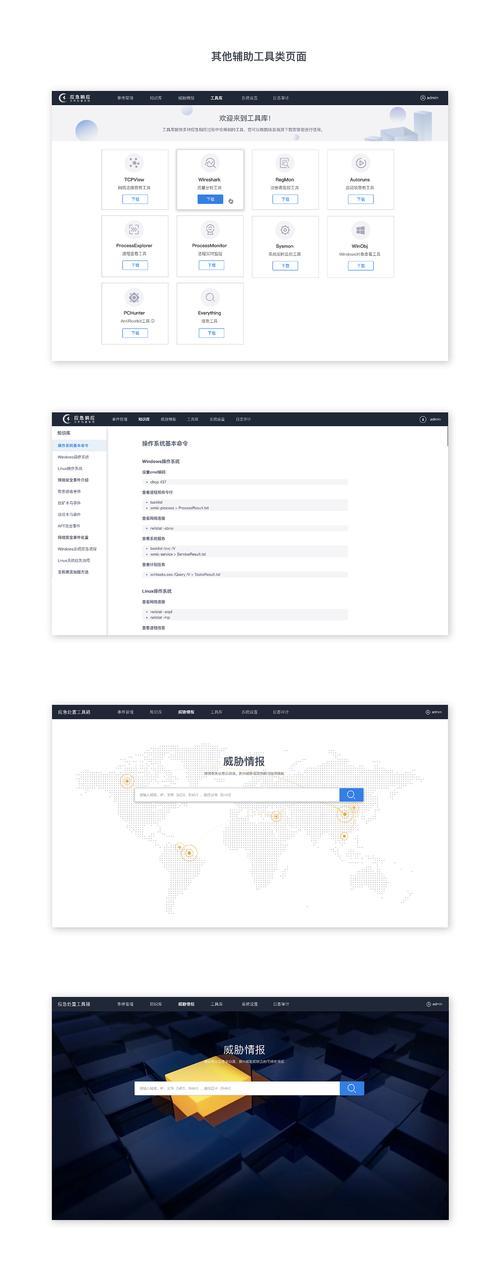Click the TCPView tool icon
Viewport: 500px width, 1263px height.
tap(134, 163)
